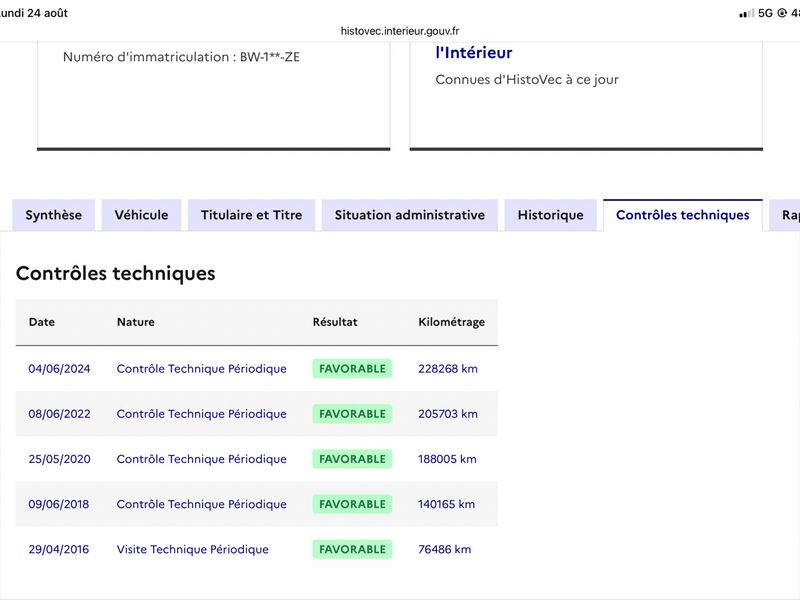Click the Kilométrage column header
Viewport: 800px width, 600px height.
(x=452, y=322)
